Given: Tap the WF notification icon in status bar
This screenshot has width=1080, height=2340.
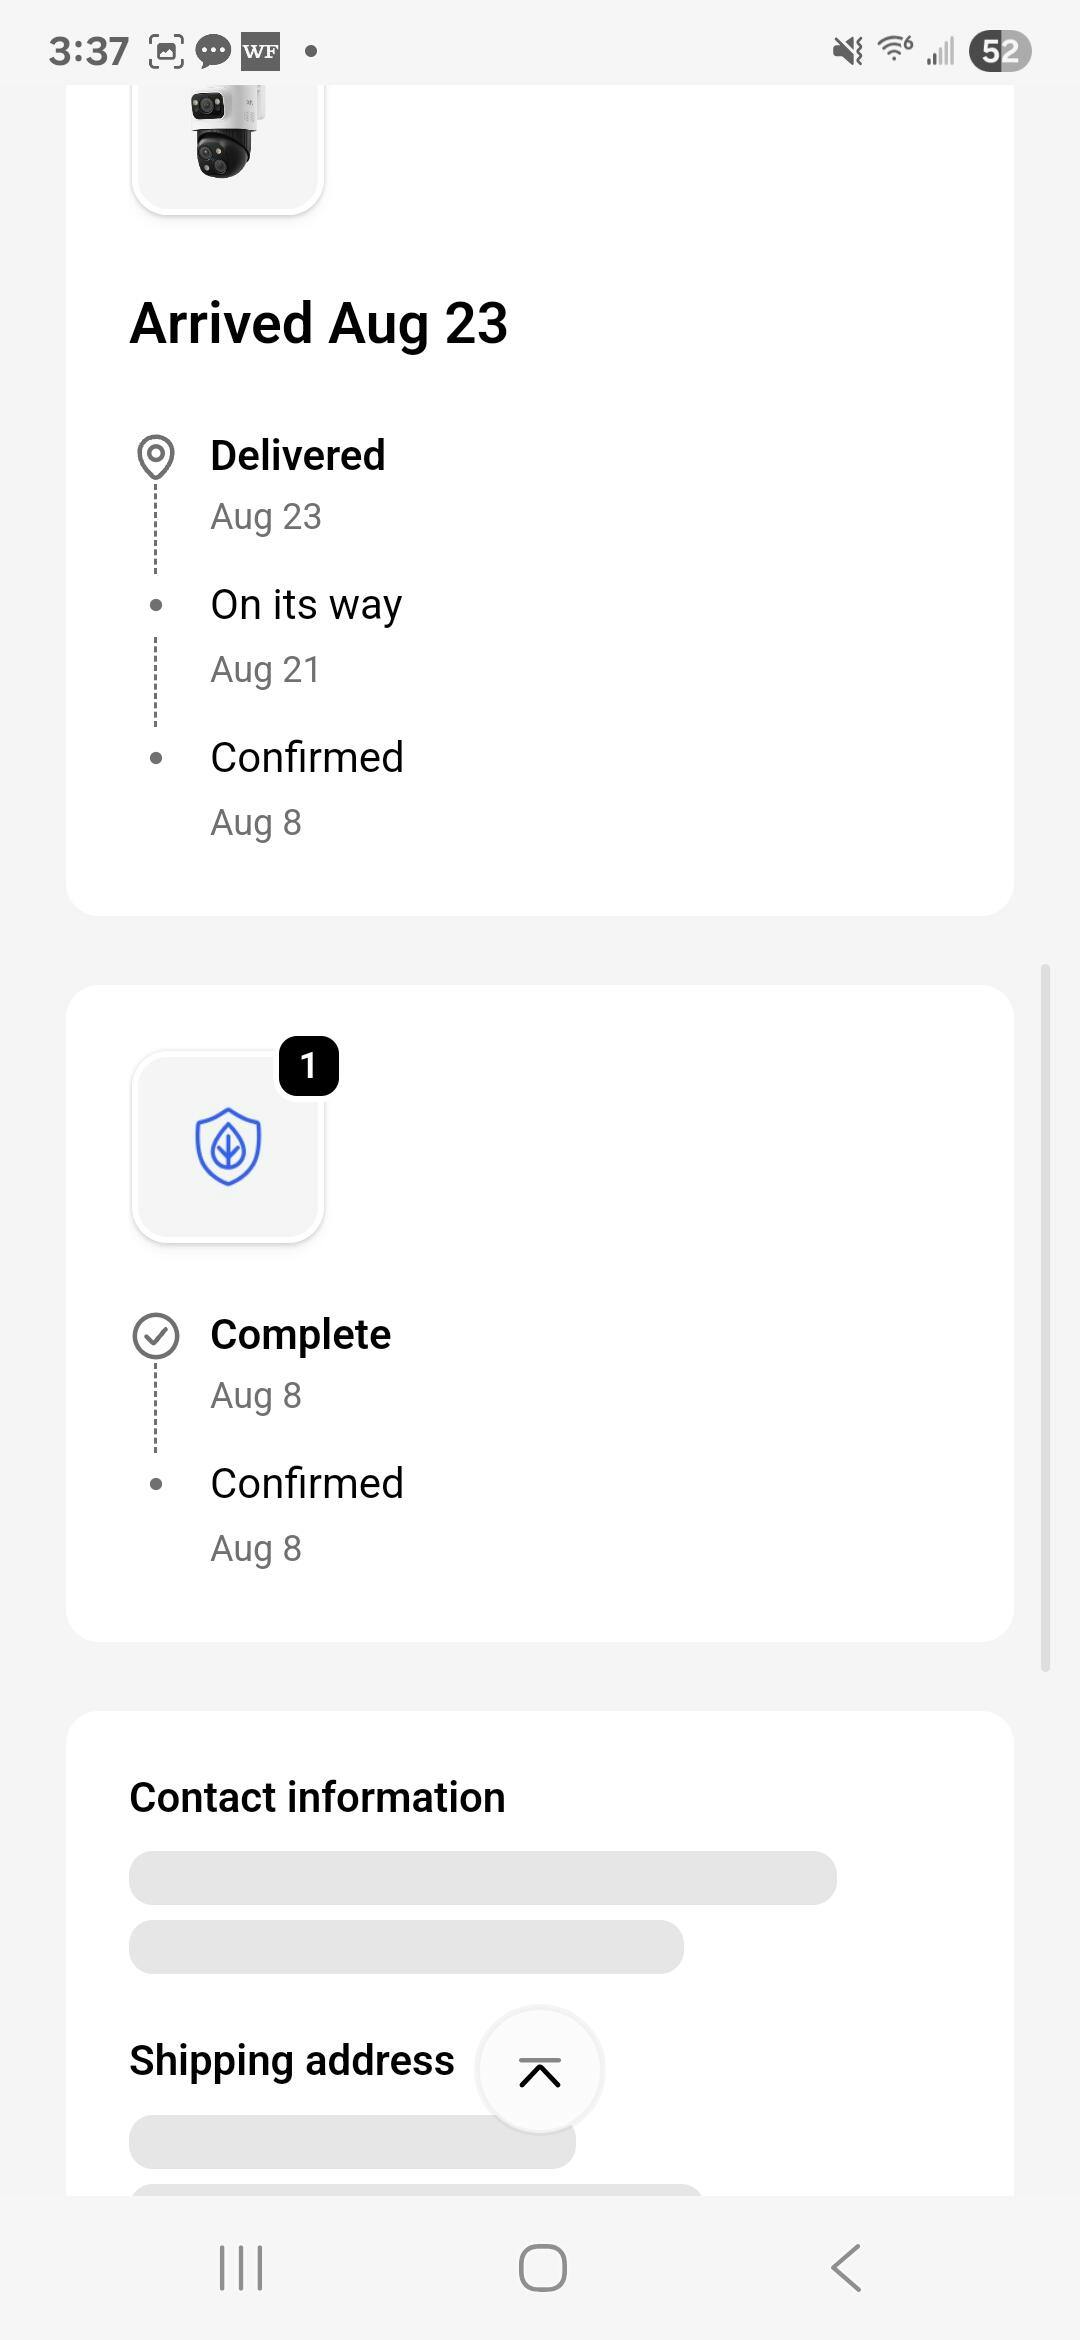Looking at the screenshot, I should [x=260, y=51].
